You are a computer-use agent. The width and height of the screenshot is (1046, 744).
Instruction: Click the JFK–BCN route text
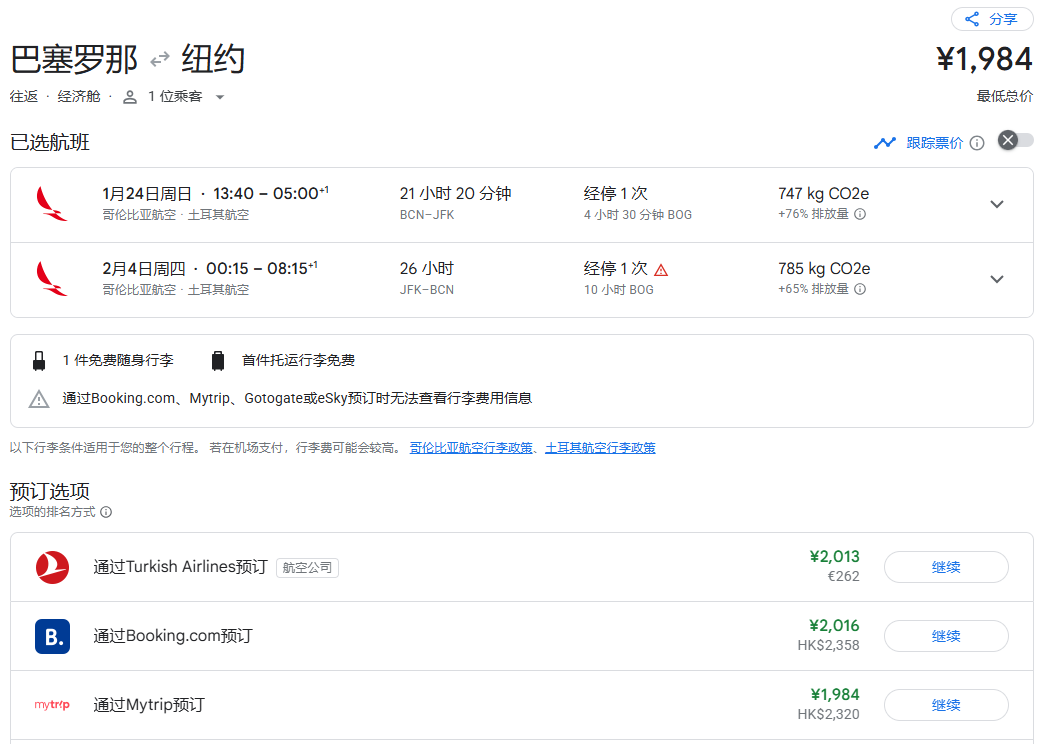(x=427, y=290)
